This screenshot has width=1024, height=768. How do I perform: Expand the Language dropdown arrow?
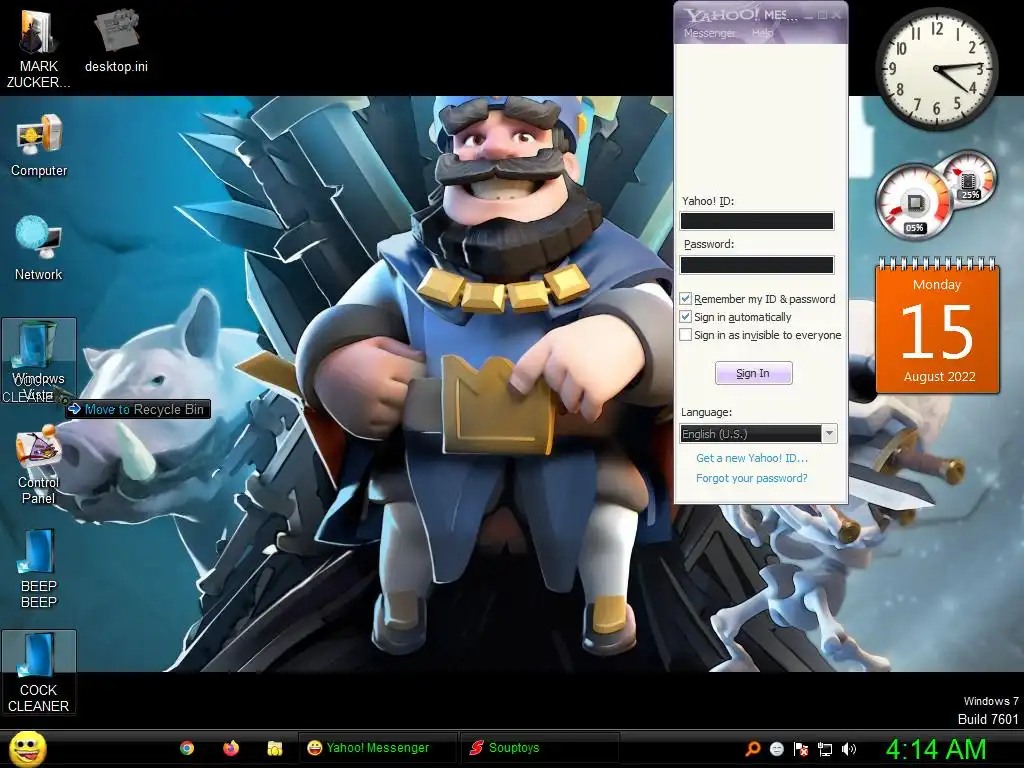[x=829, y=434]
